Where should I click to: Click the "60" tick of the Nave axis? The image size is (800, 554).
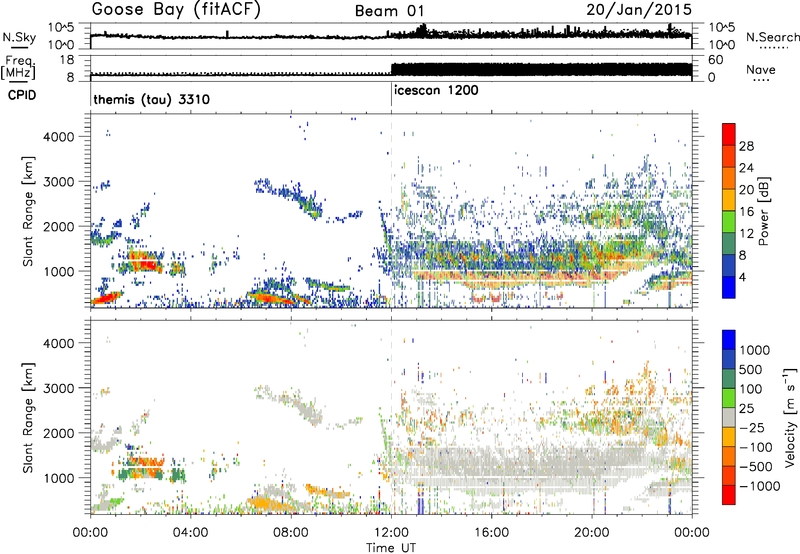(716, 60)
